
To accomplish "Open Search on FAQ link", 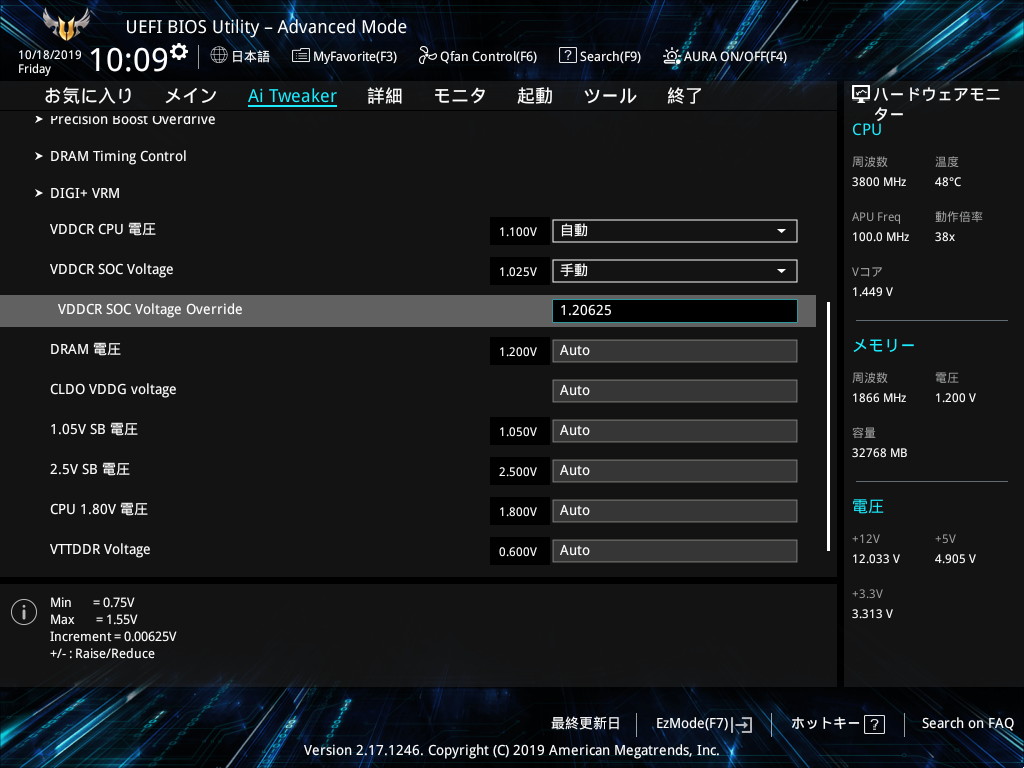I will 967,724.
